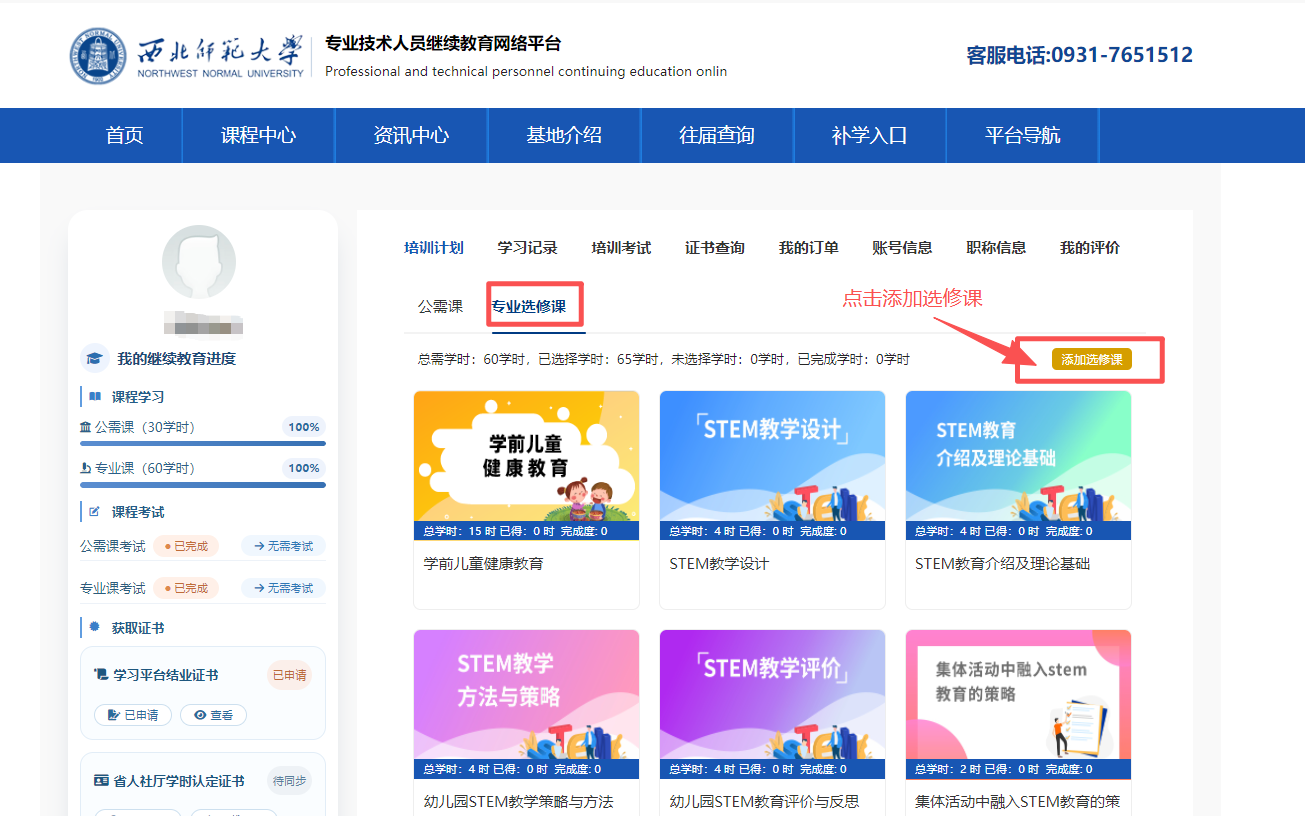Go to the 我的订单 tab
This screenshot has height=816, width=1305.
point(809,248)
